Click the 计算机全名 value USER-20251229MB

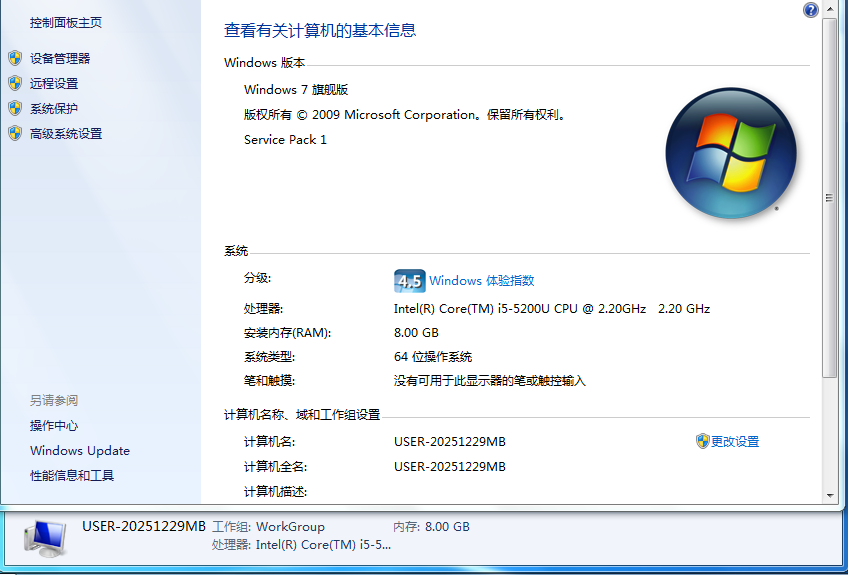pos(449,467)
